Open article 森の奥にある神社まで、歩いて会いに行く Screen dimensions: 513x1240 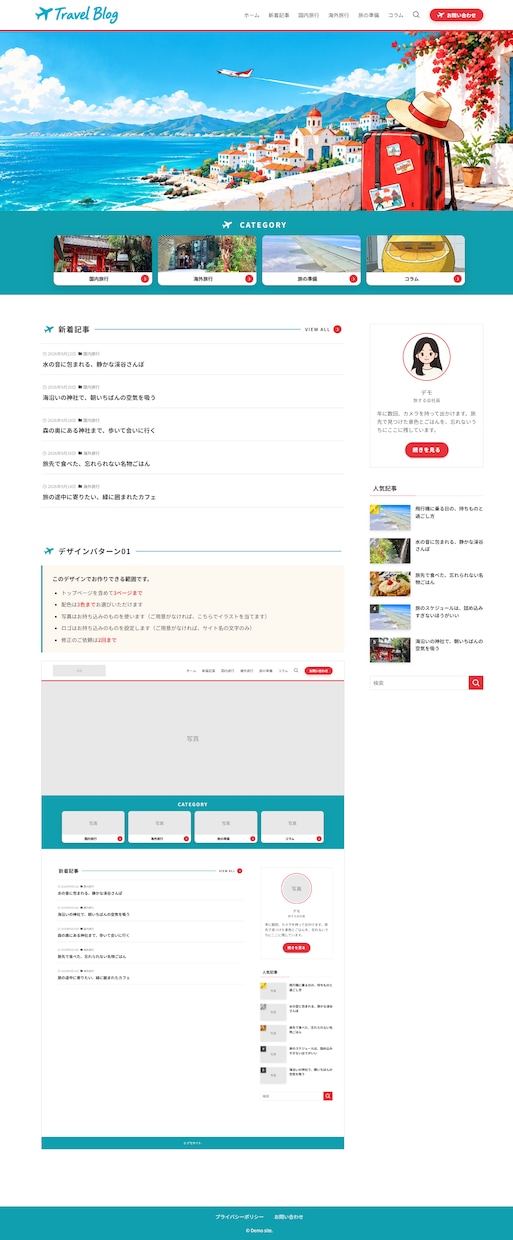coord(99,431)
